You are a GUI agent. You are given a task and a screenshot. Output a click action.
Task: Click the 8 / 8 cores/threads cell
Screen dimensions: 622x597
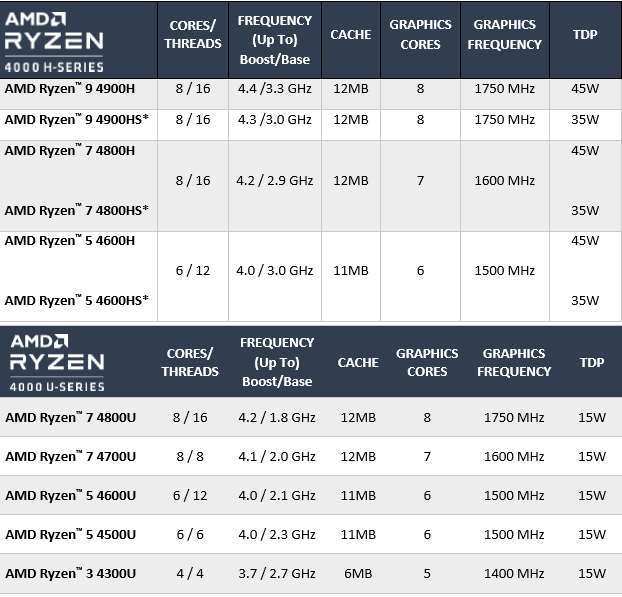point(190,456)
